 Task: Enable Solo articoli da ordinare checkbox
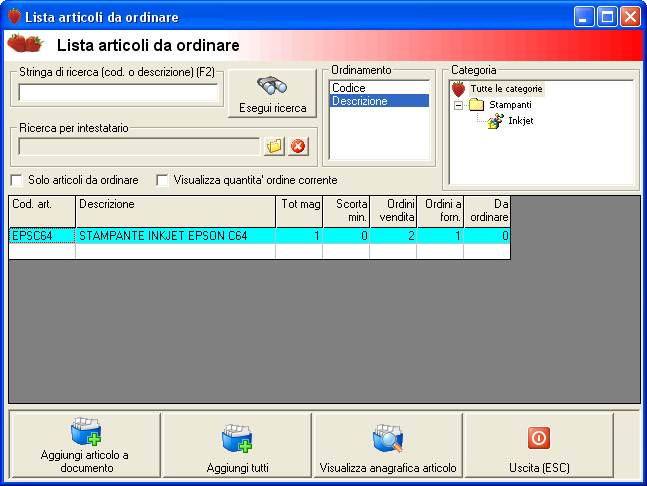17,180
